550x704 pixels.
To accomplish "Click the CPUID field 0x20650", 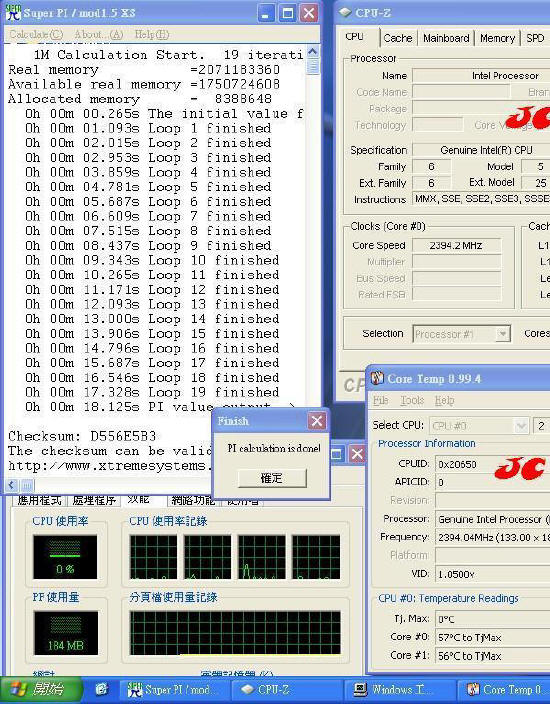I will pyautogui.click(x=492, y=464).
